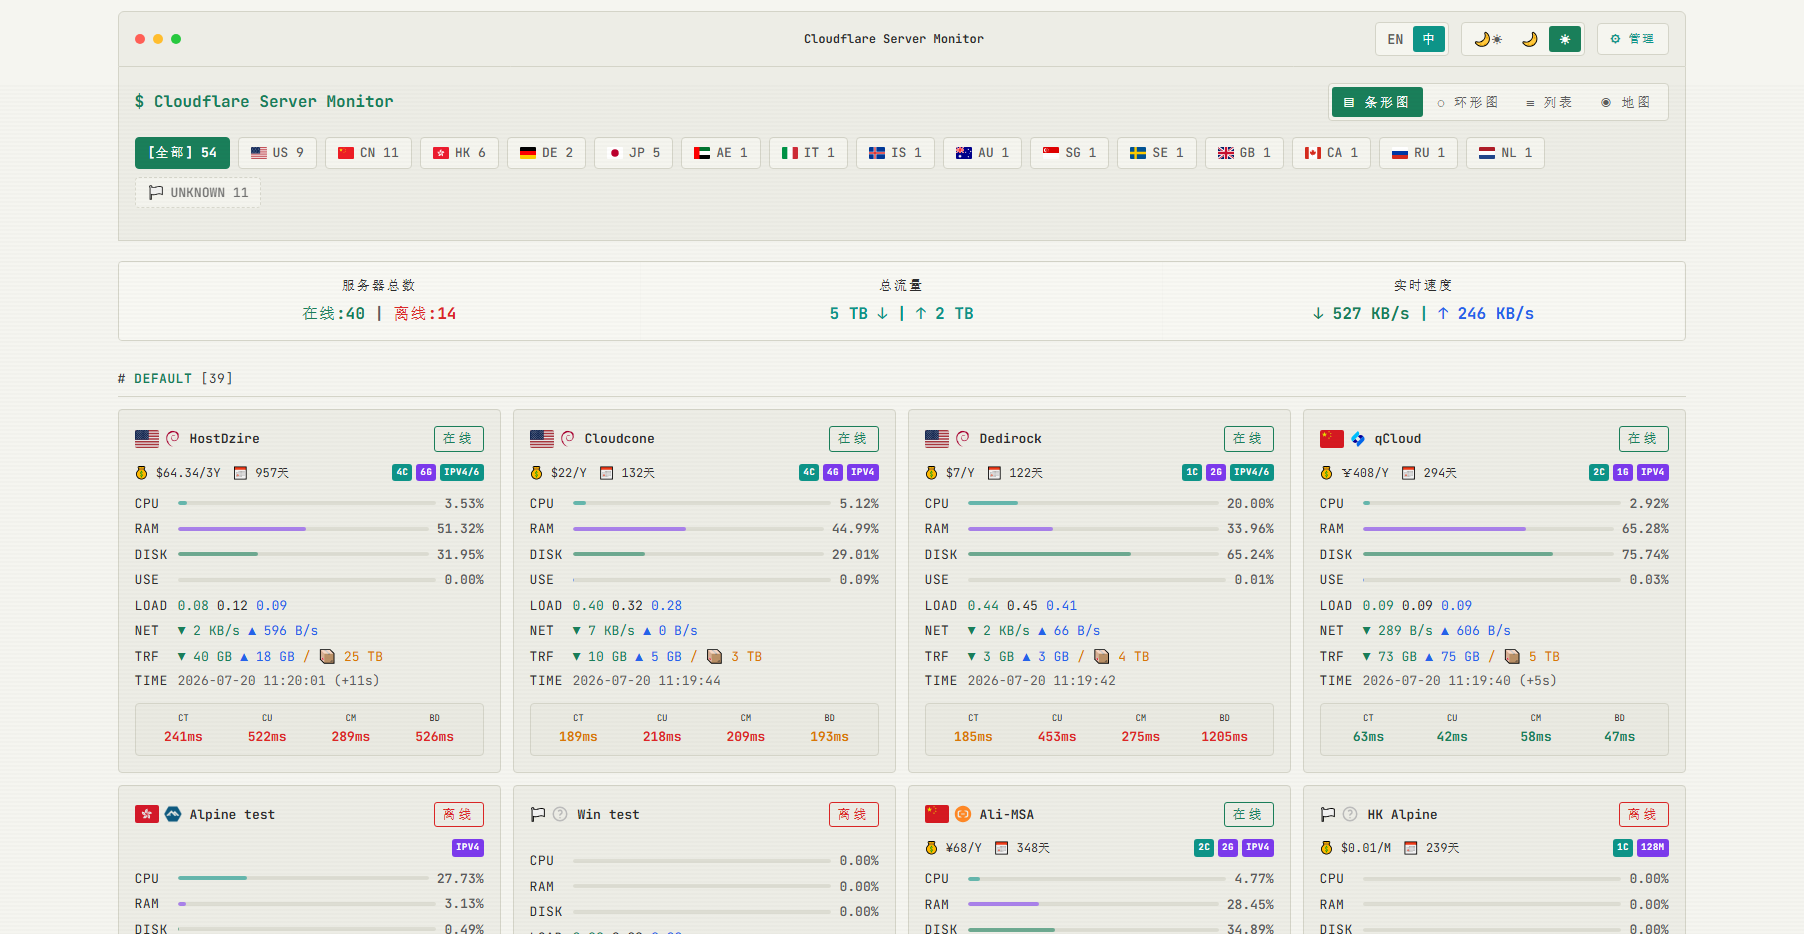
Task: Select the auto moon-sun theme mode
Action: click(1488, 39)
